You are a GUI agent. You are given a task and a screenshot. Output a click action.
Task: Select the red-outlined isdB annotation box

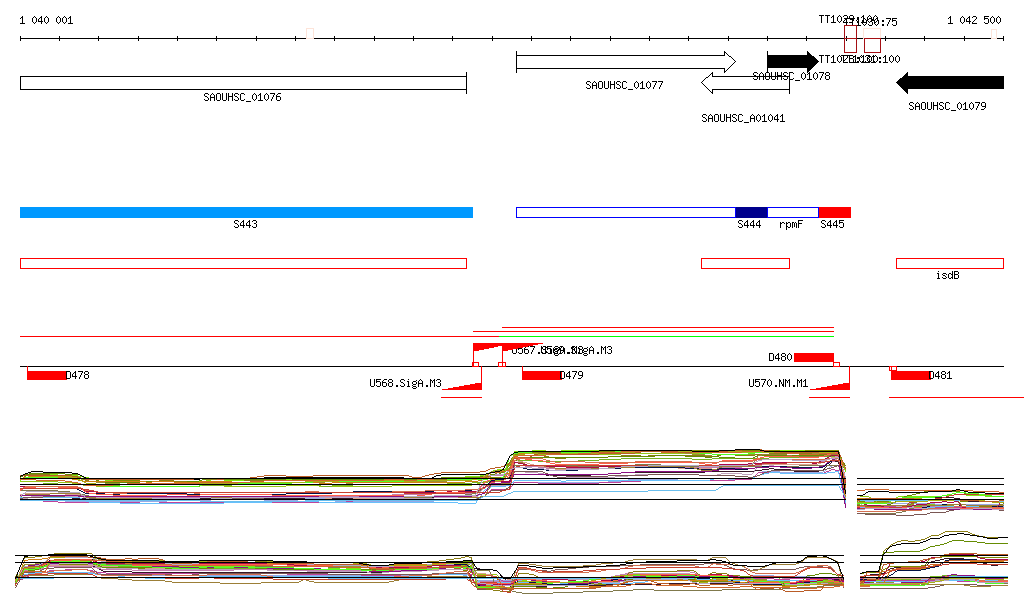949,263
